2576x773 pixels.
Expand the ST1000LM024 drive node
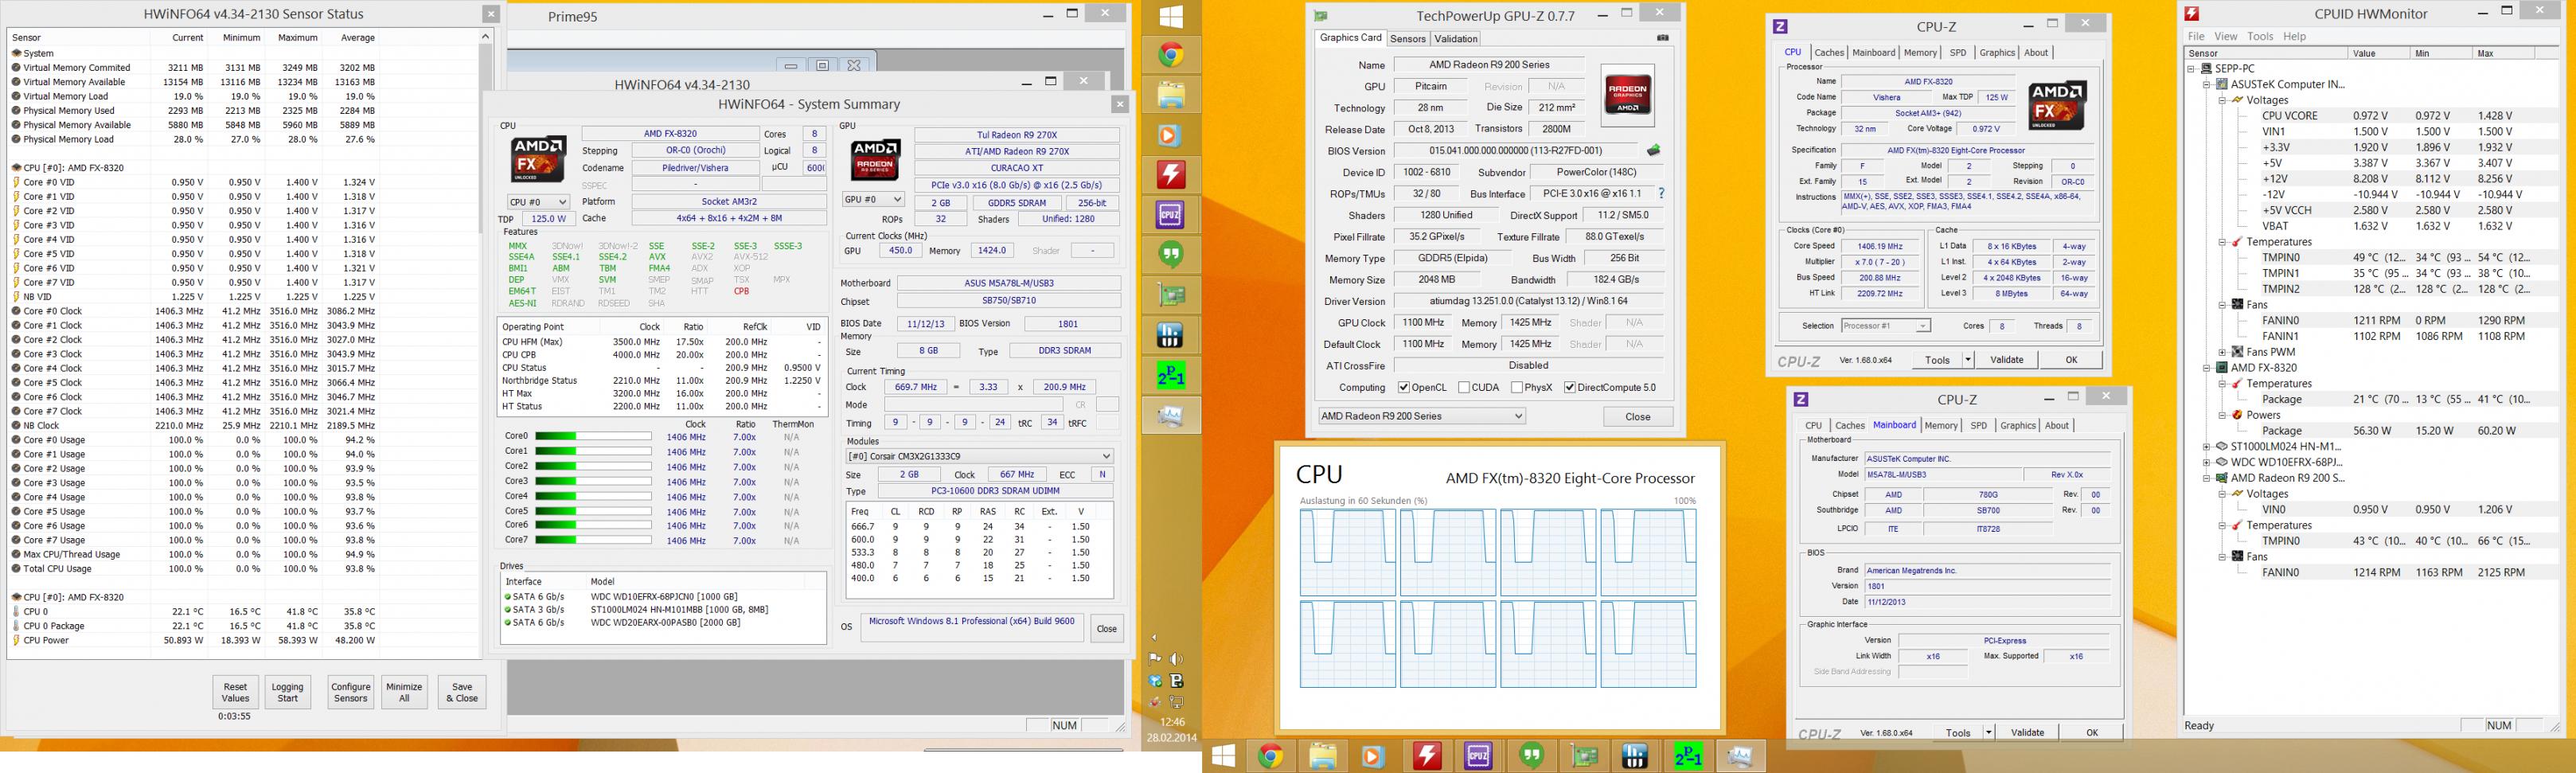tap(2207, 447)
